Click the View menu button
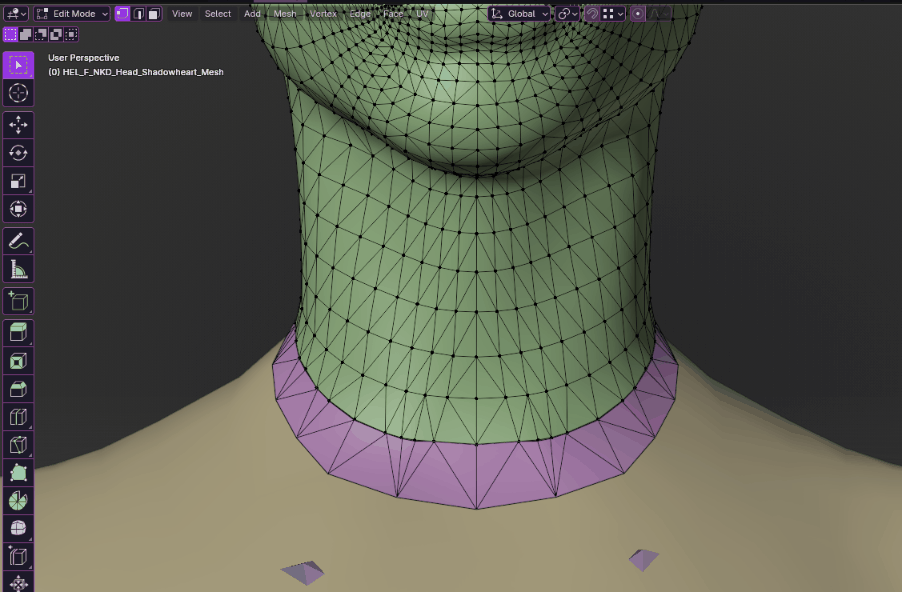 tap(182, 14)
